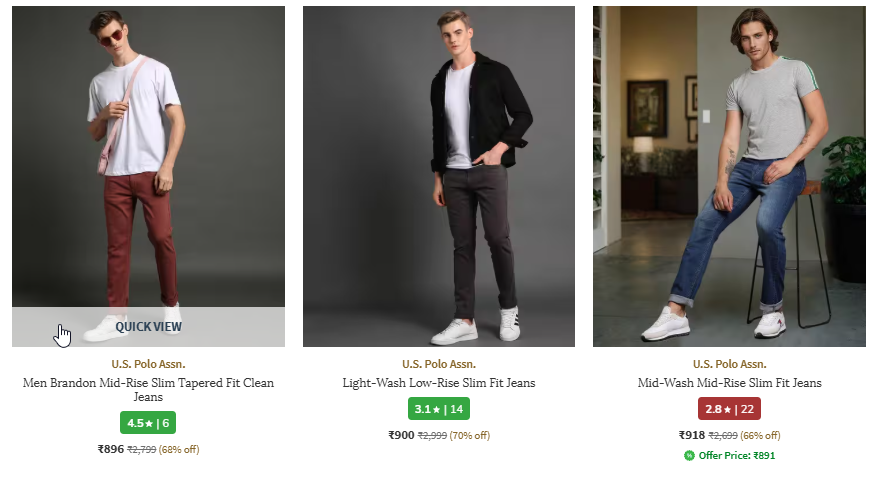Click U.S. Polo Assn. brand under Mid-Wash jeans
This screenshot has width=872, height=493.
click(x=729, y=364)
